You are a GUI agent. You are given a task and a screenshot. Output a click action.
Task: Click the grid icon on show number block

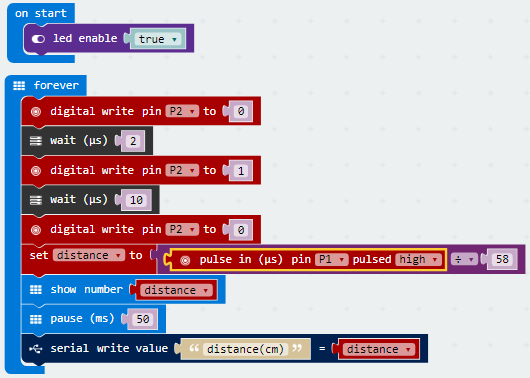[x=36, y=290]
